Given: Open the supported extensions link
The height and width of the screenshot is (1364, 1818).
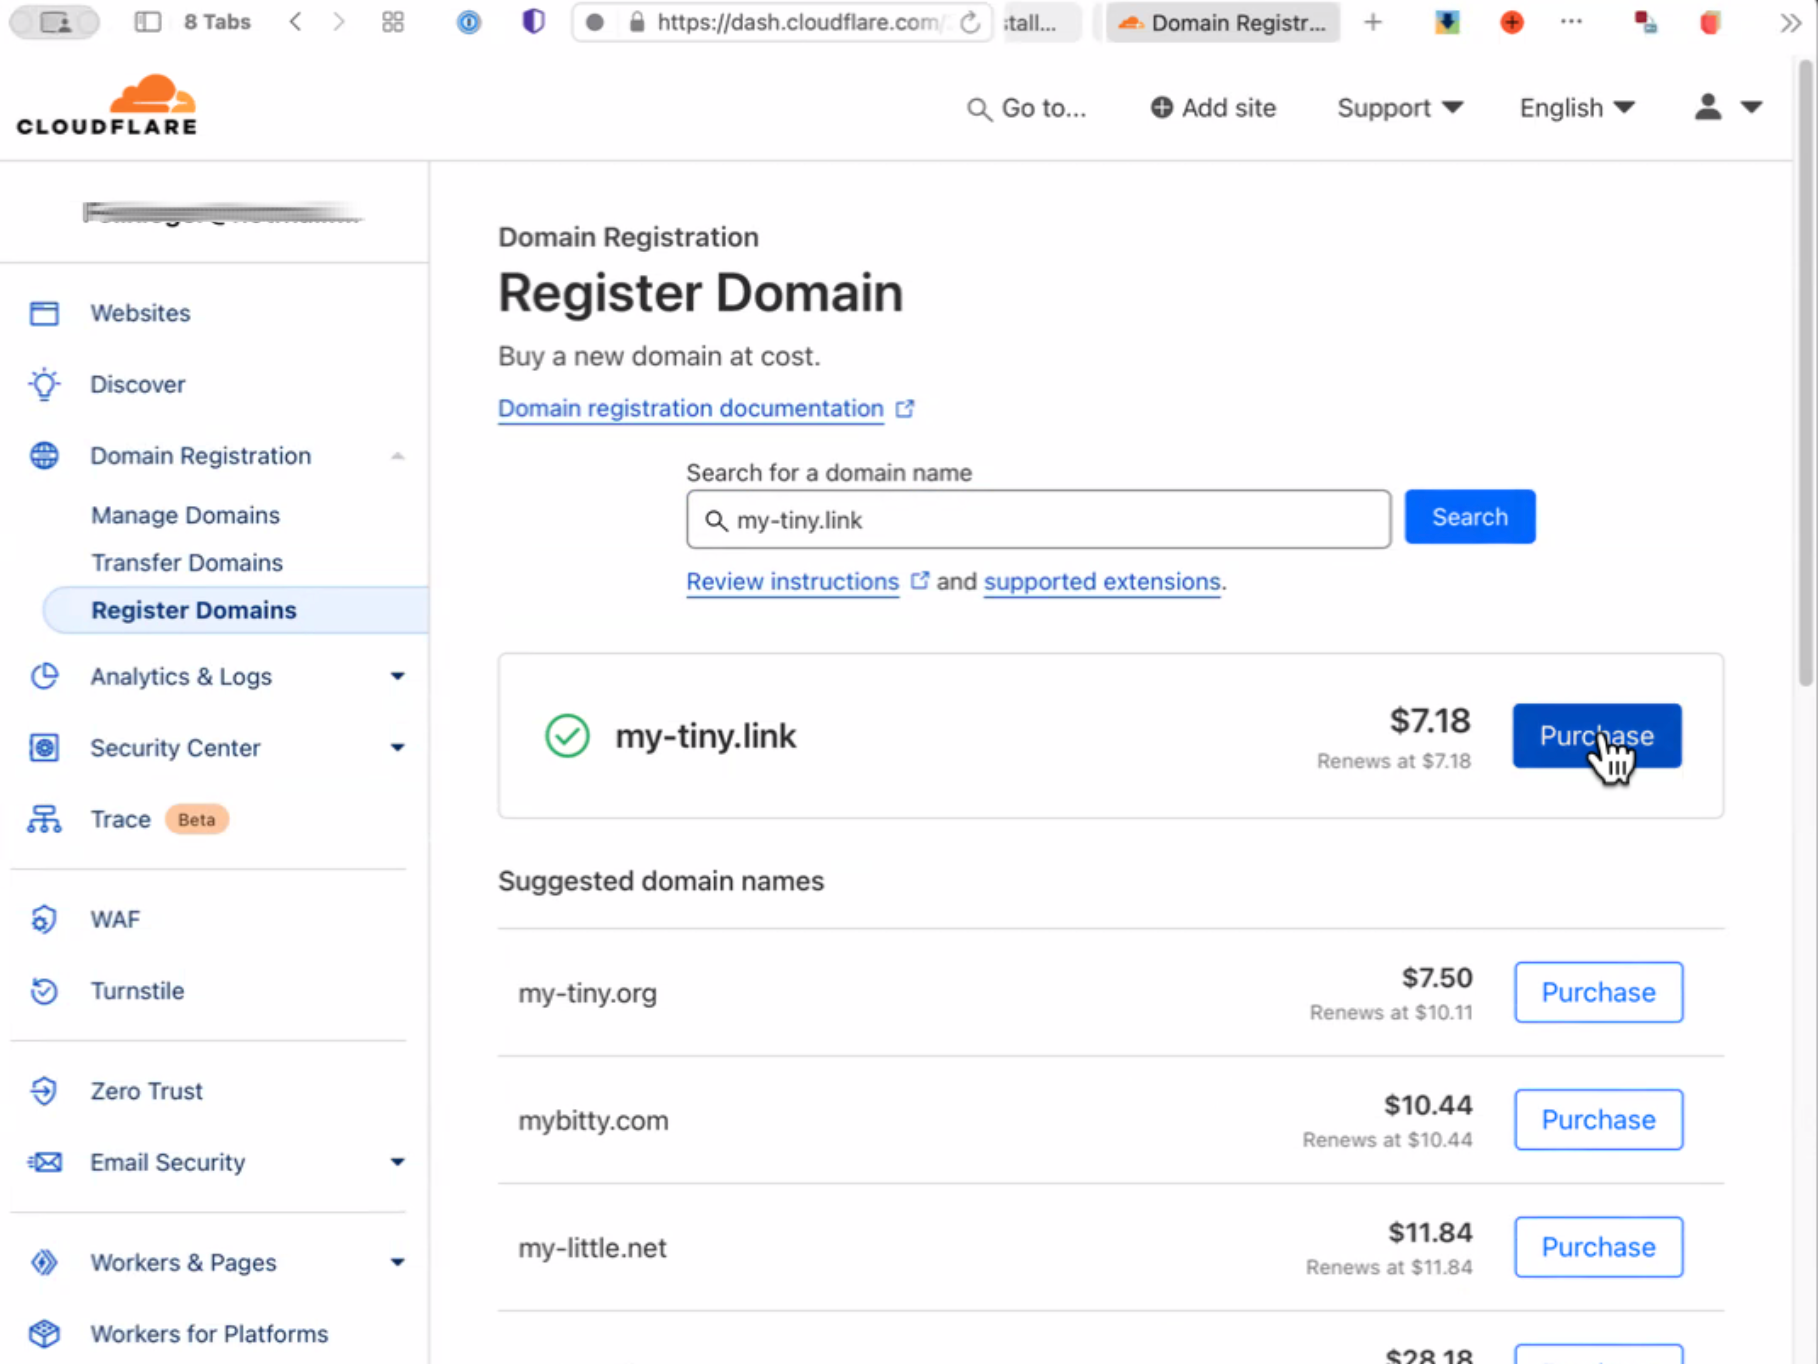Looking at the screenshot, I should point(1102,582).
